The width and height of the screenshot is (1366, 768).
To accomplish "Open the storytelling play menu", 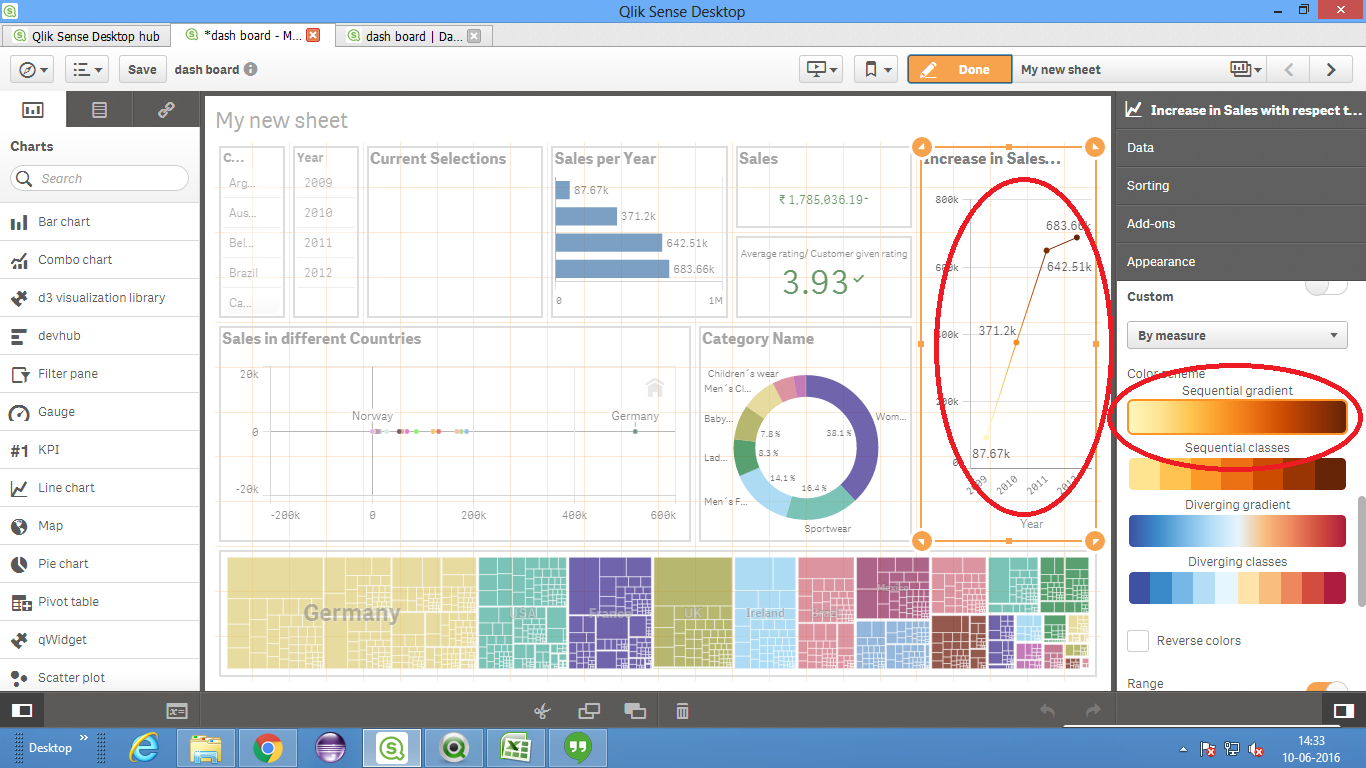I will coord(822,69).
